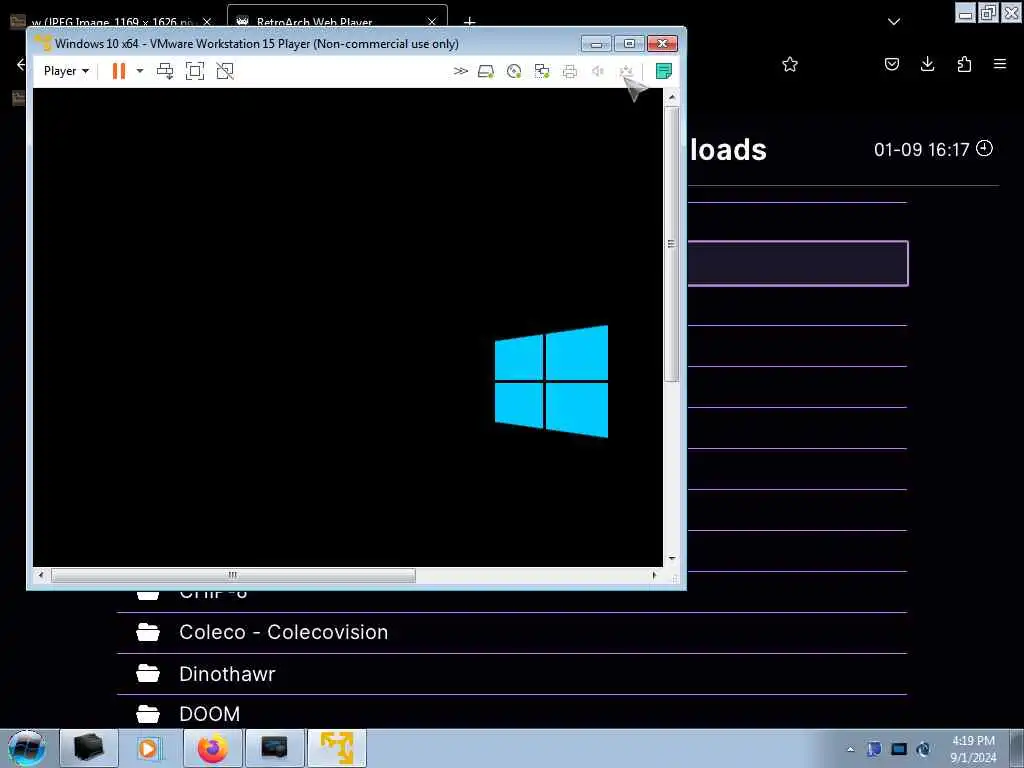Screen dimensions: 1024x768
Task: Close the JPEG Image tab
Action: pyautogui.click(x=207, y=22)
